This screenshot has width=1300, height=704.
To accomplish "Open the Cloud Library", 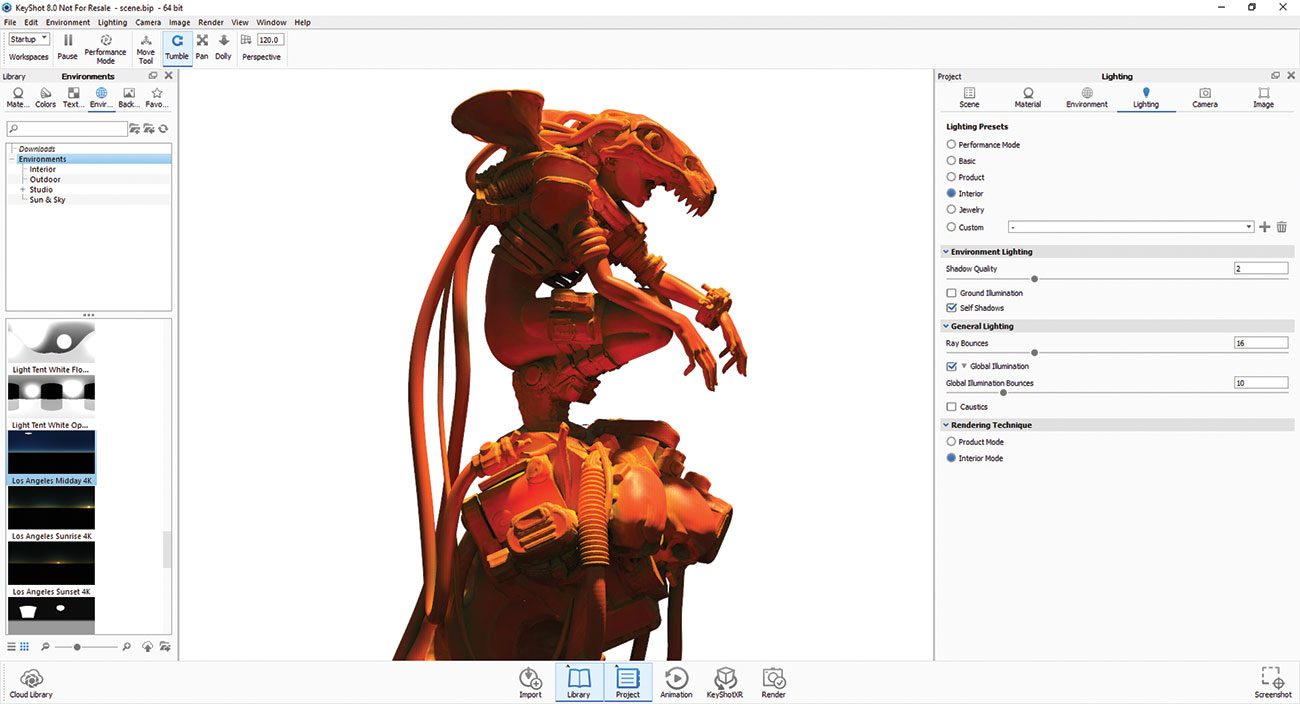I will (x=31, y=682).
